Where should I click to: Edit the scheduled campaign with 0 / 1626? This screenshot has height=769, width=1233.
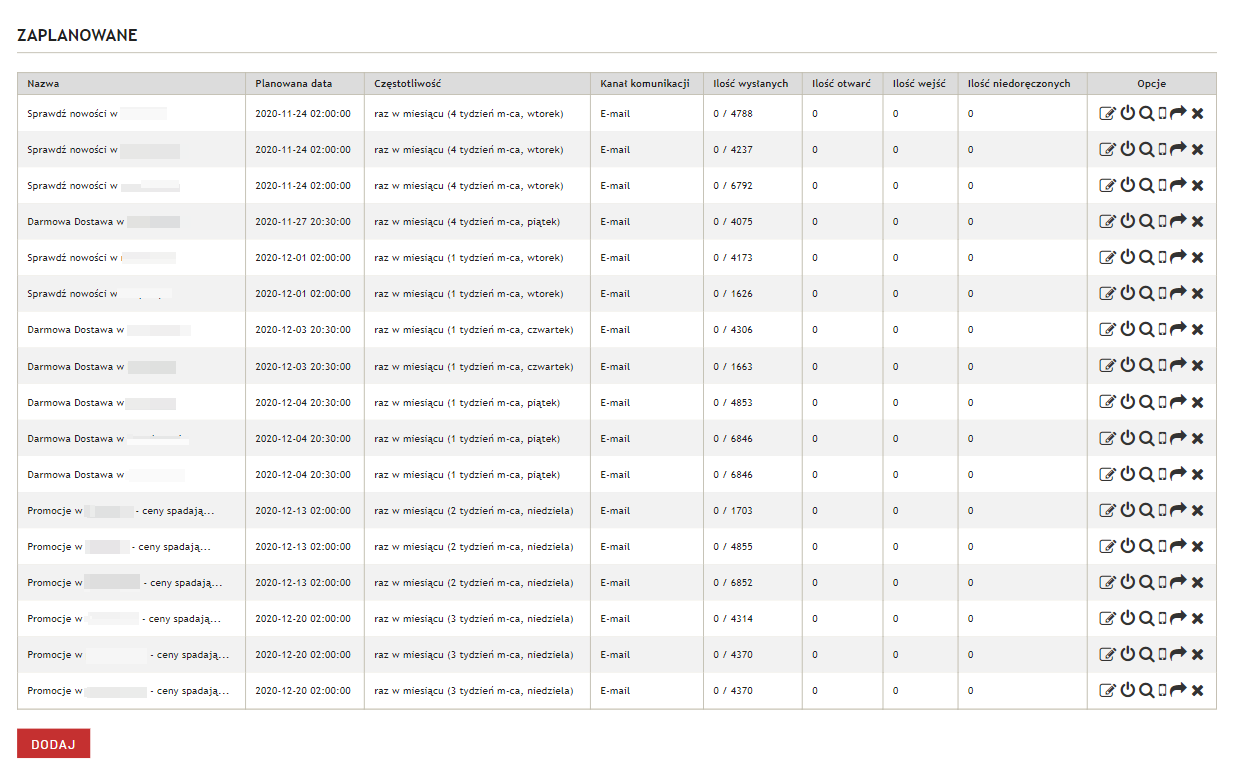tap(1107, 293)
